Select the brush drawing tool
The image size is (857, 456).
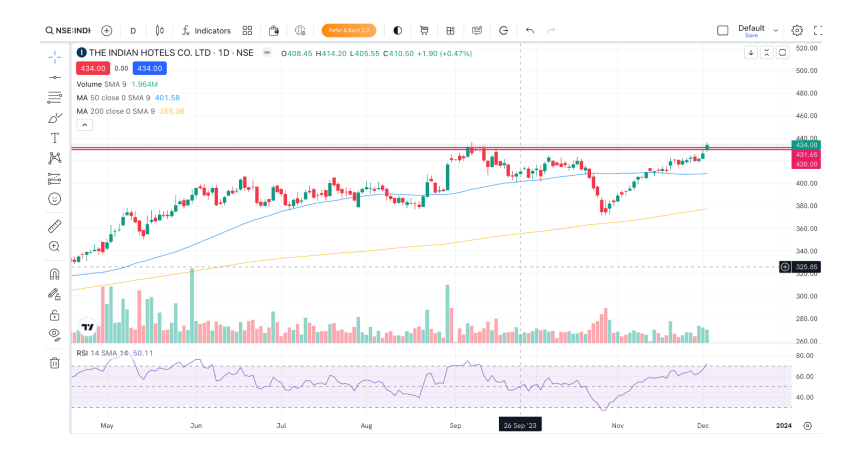point(55,117)
